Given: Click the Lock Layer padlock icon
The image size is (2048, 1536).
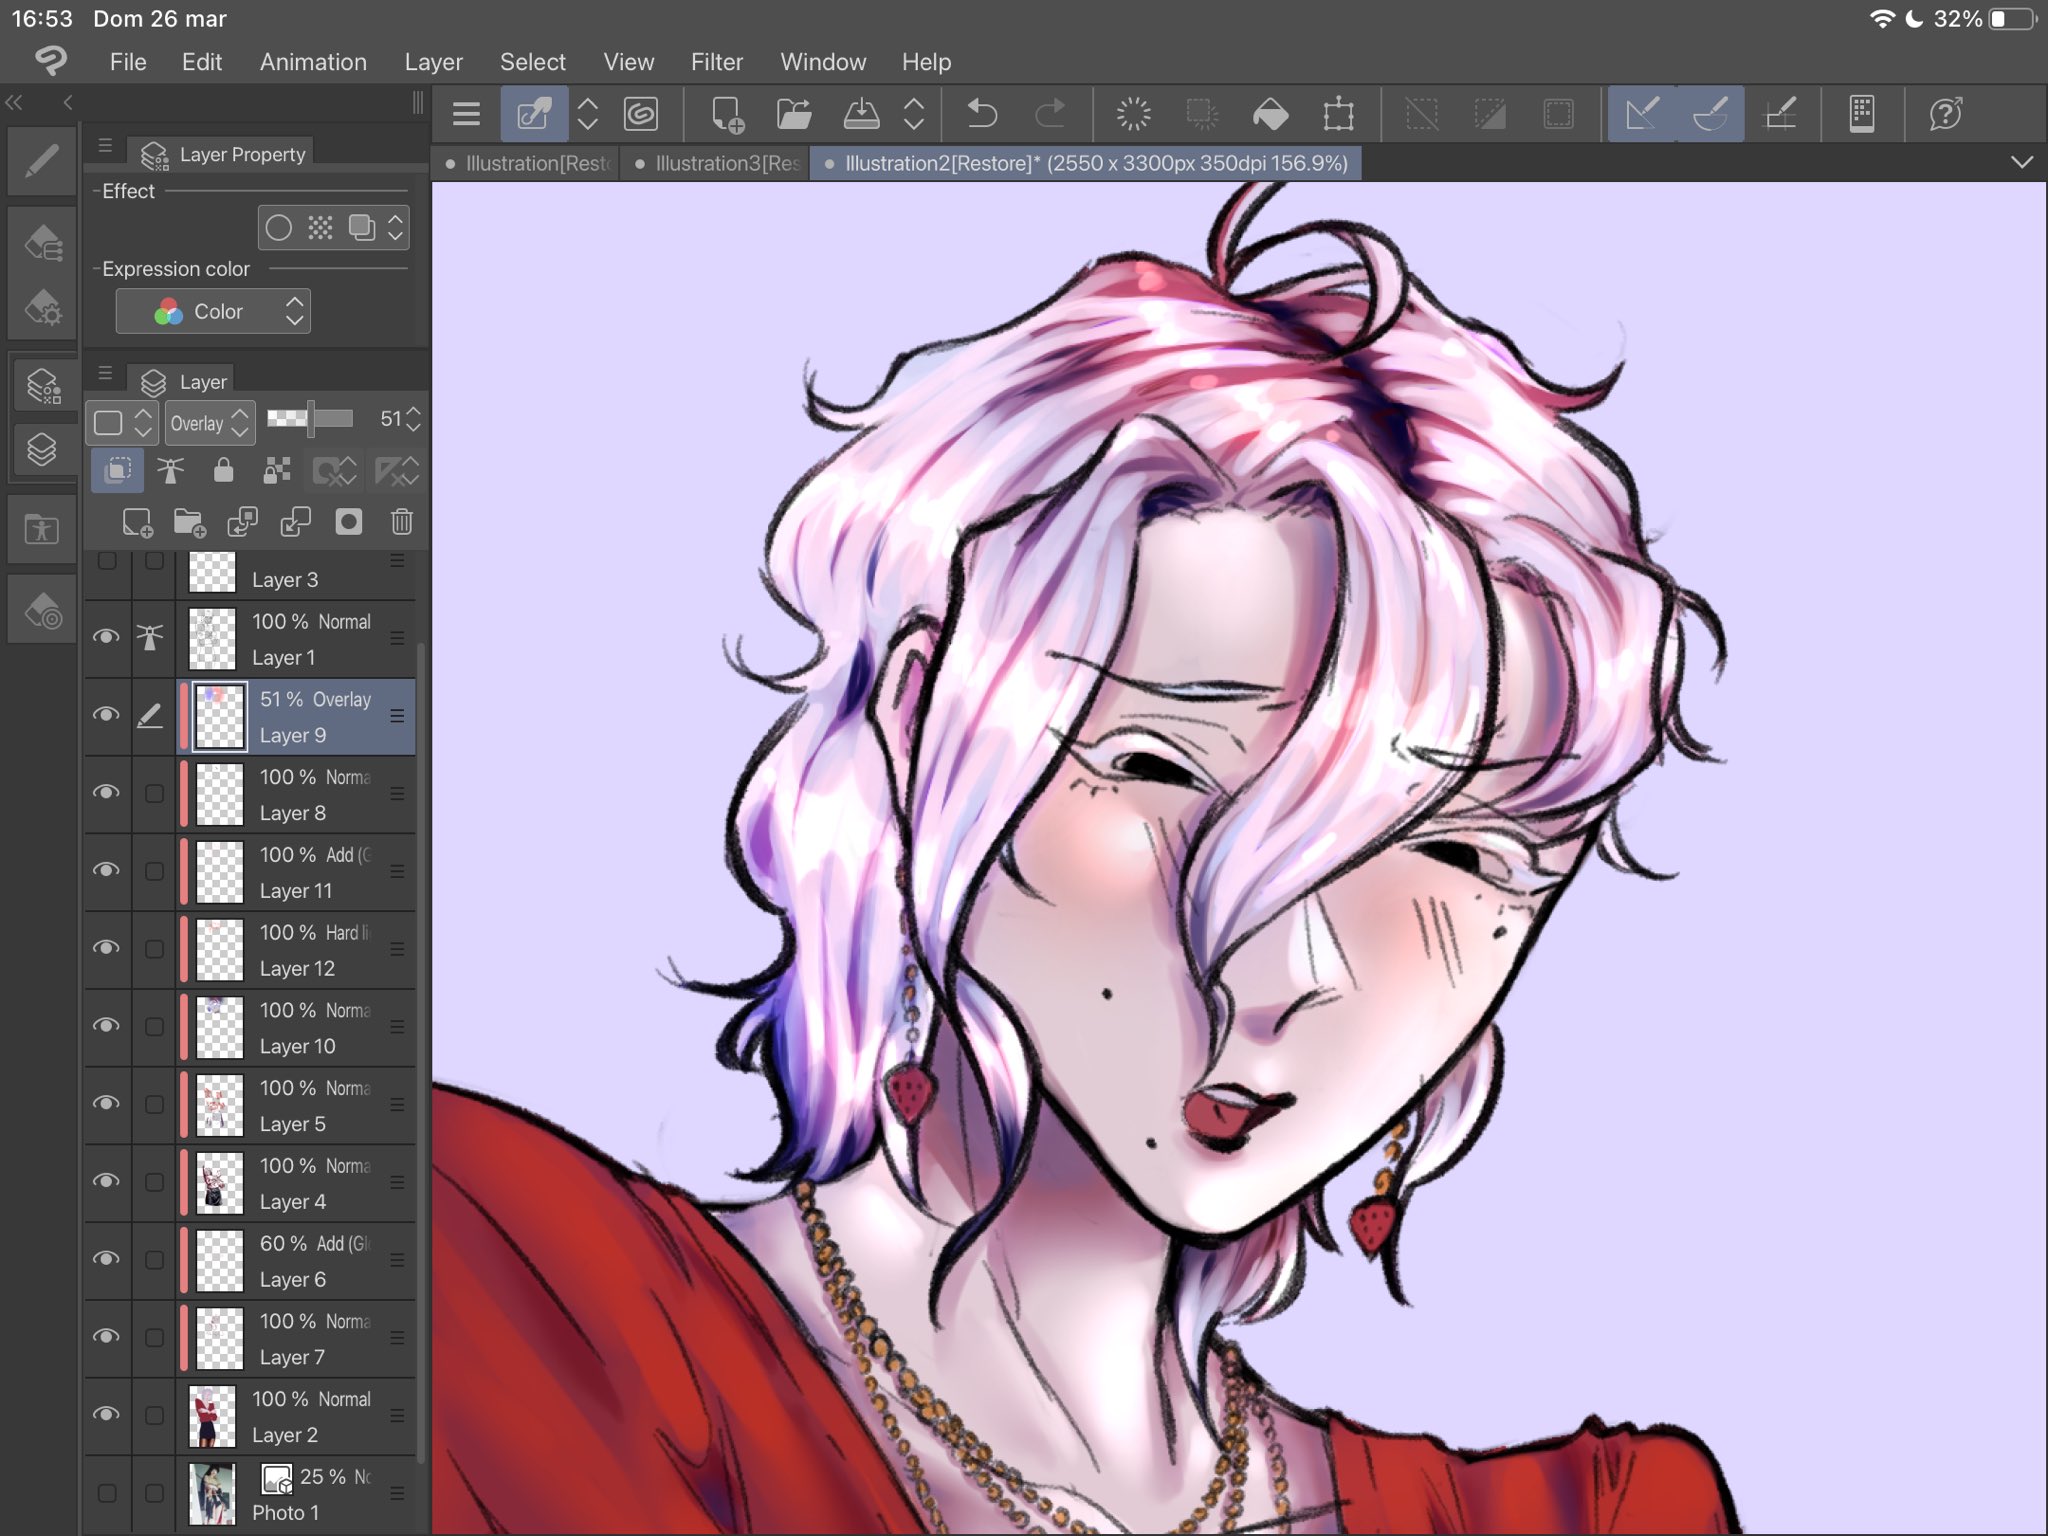Looking at the screenshot, I should click(223, 470).
